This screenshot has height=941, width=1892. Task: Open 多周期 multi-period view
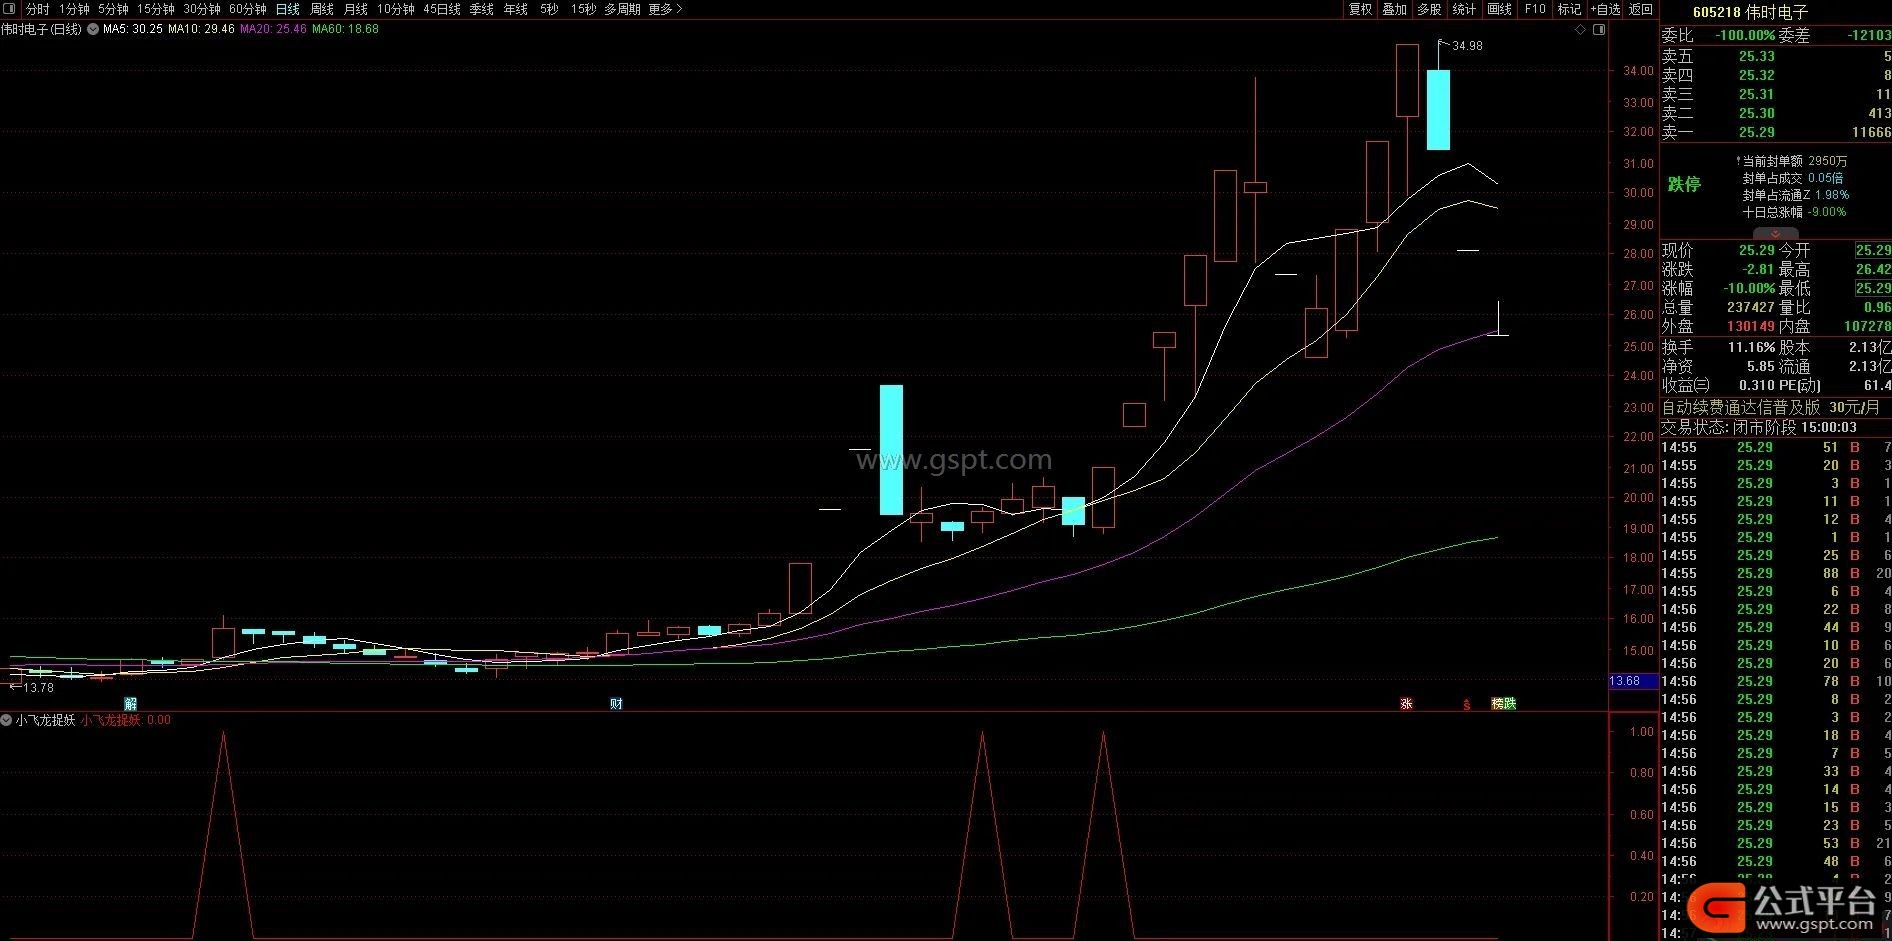(622, 9)
